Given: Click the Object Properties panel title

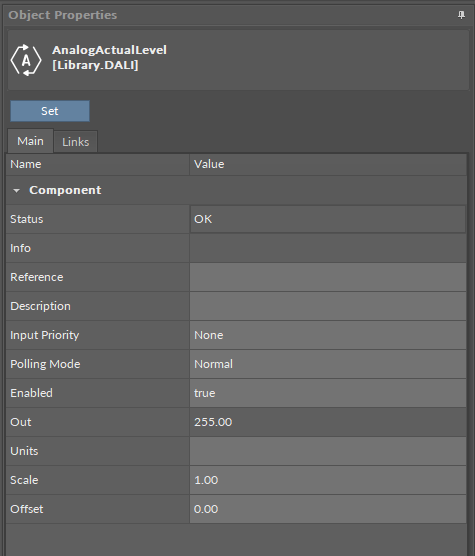Looking at the screenshot, I should [63, 15].
